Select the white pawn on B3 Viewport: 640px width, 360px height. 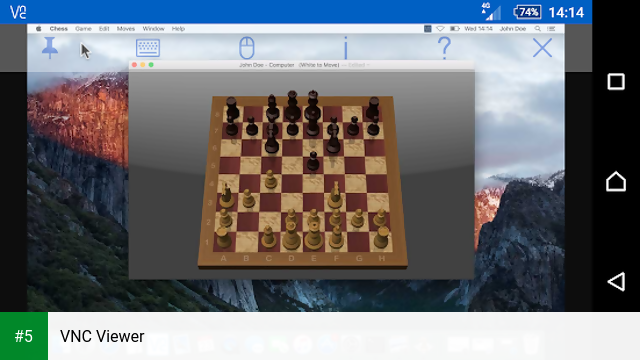tap(248, 198)
